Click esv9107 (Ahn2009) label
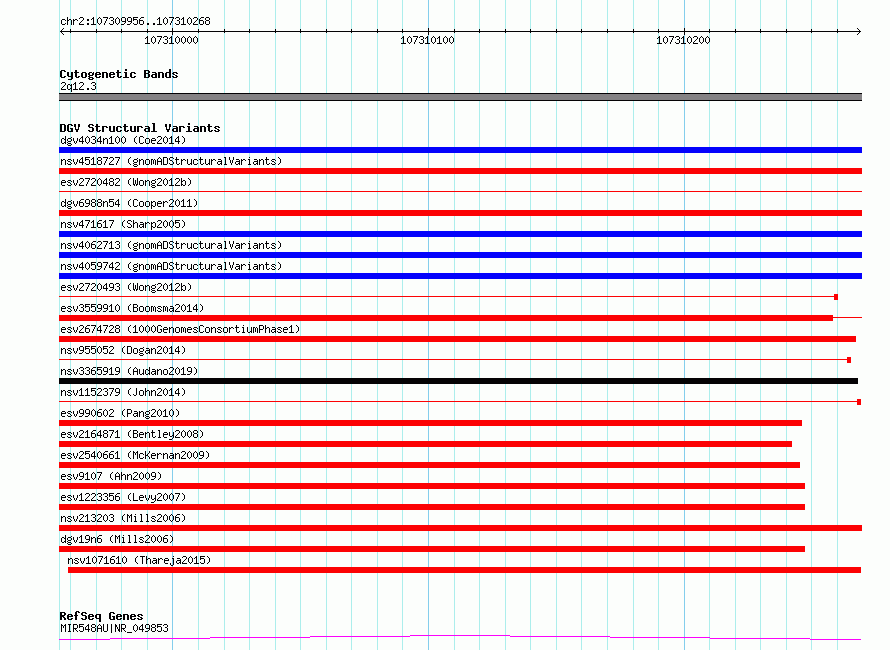Image resolution: width=890 pixels, height=650 pixels. point(111,476)
